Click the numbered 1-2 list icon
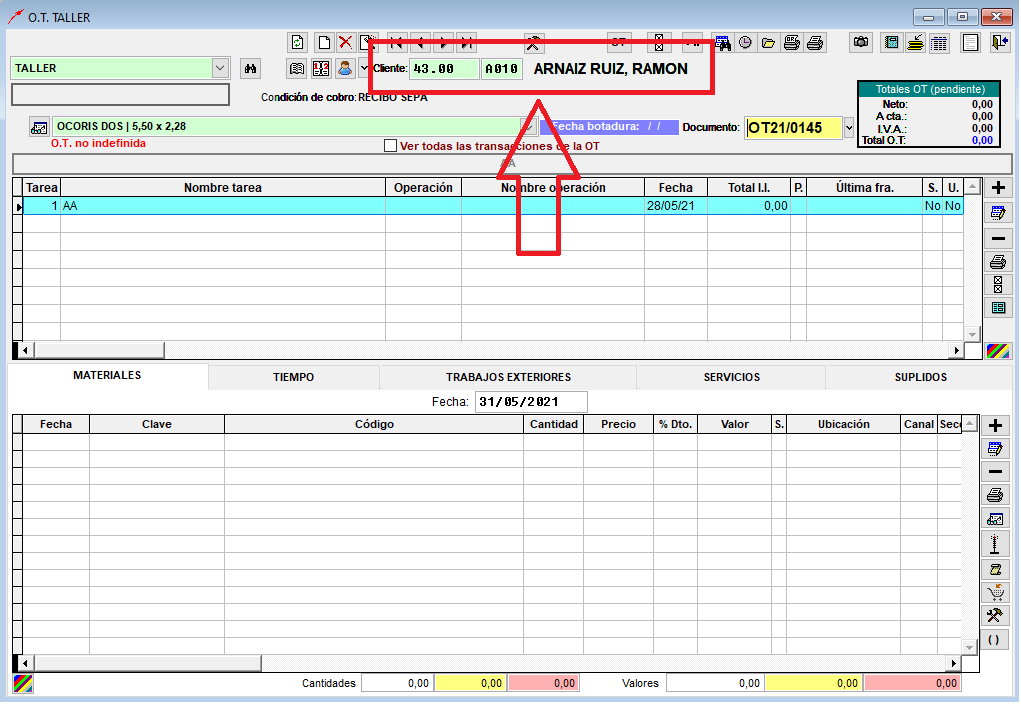 [321, 68]
